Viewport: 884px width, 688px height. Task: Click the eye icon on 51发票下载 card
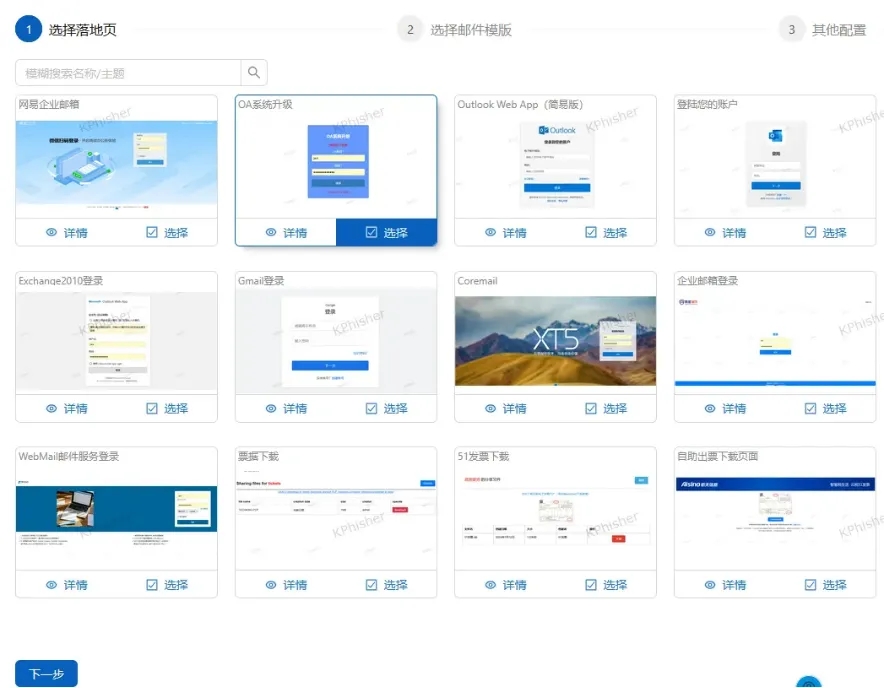(x=491, y=585)
